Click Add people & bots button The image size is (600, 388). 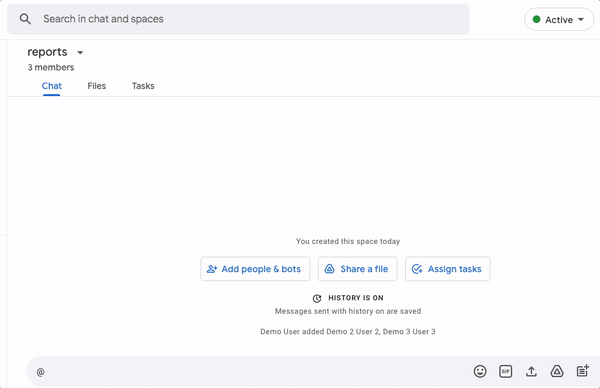[255, 269]
